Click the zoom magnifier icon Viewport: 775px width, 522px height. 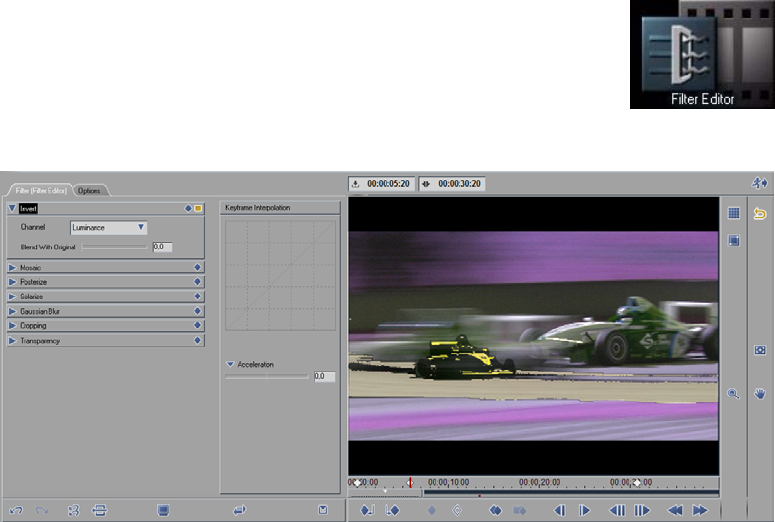tap(733, 394)
